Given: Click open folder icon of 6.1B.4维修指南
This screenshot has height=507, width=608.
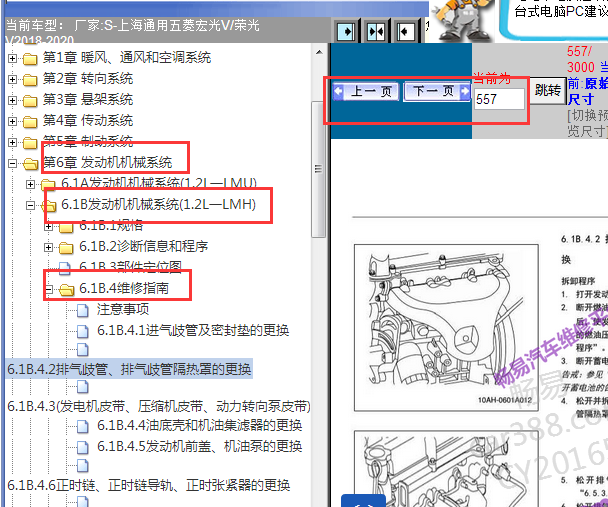Looking at the screenshot, I should [67, 289].
